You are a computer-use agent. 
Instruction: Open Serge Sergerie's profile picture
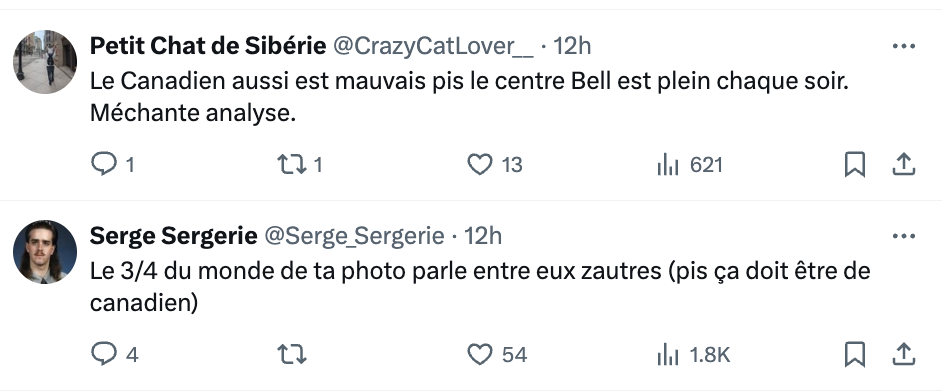click(45, 252)
